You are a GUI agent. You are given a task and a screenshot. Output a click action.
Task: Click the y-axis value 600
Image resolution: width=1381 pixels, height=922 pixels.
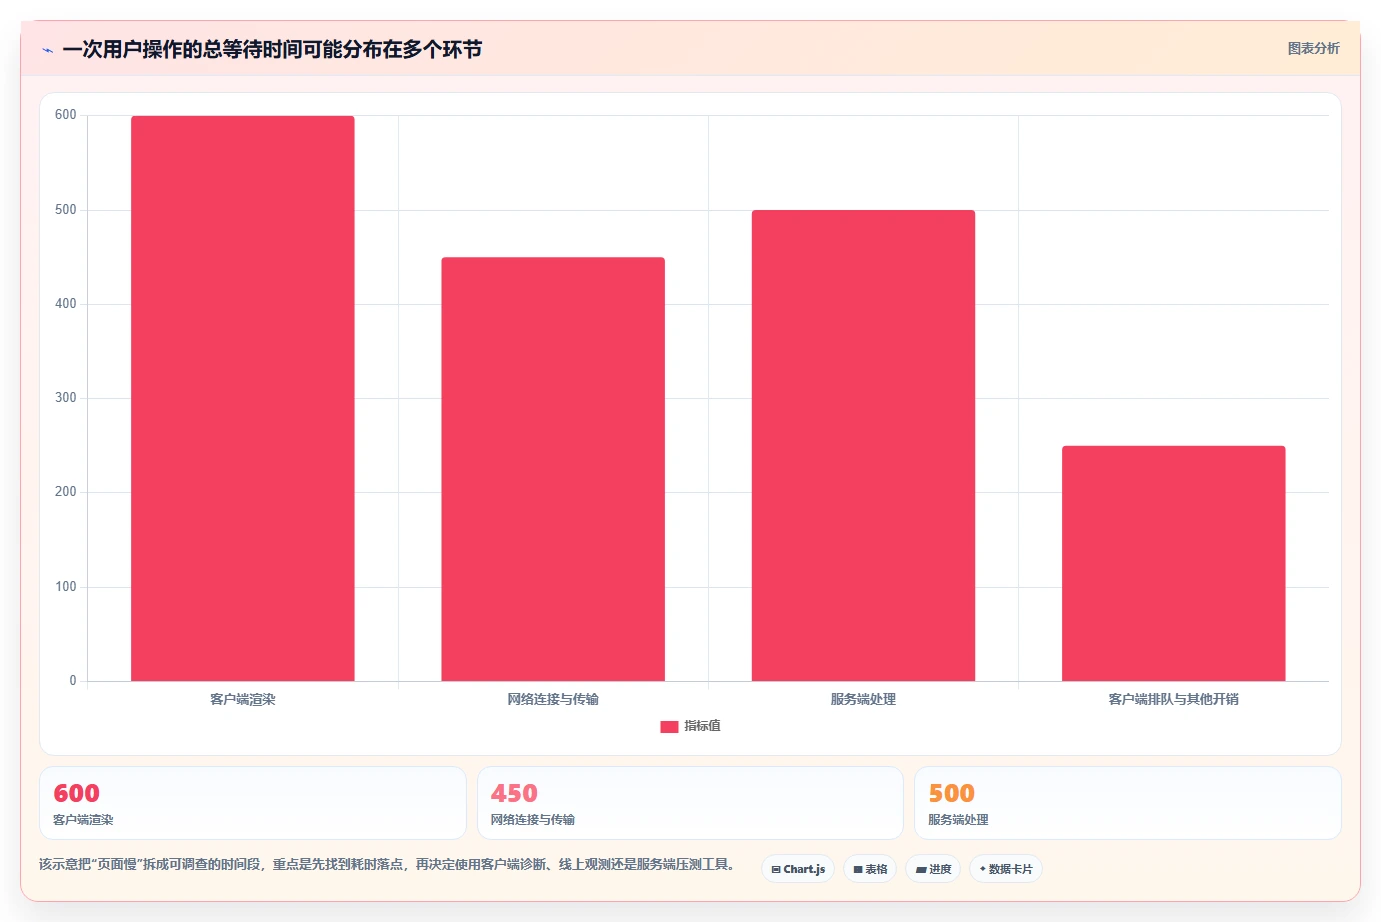(x=66, y=115)
